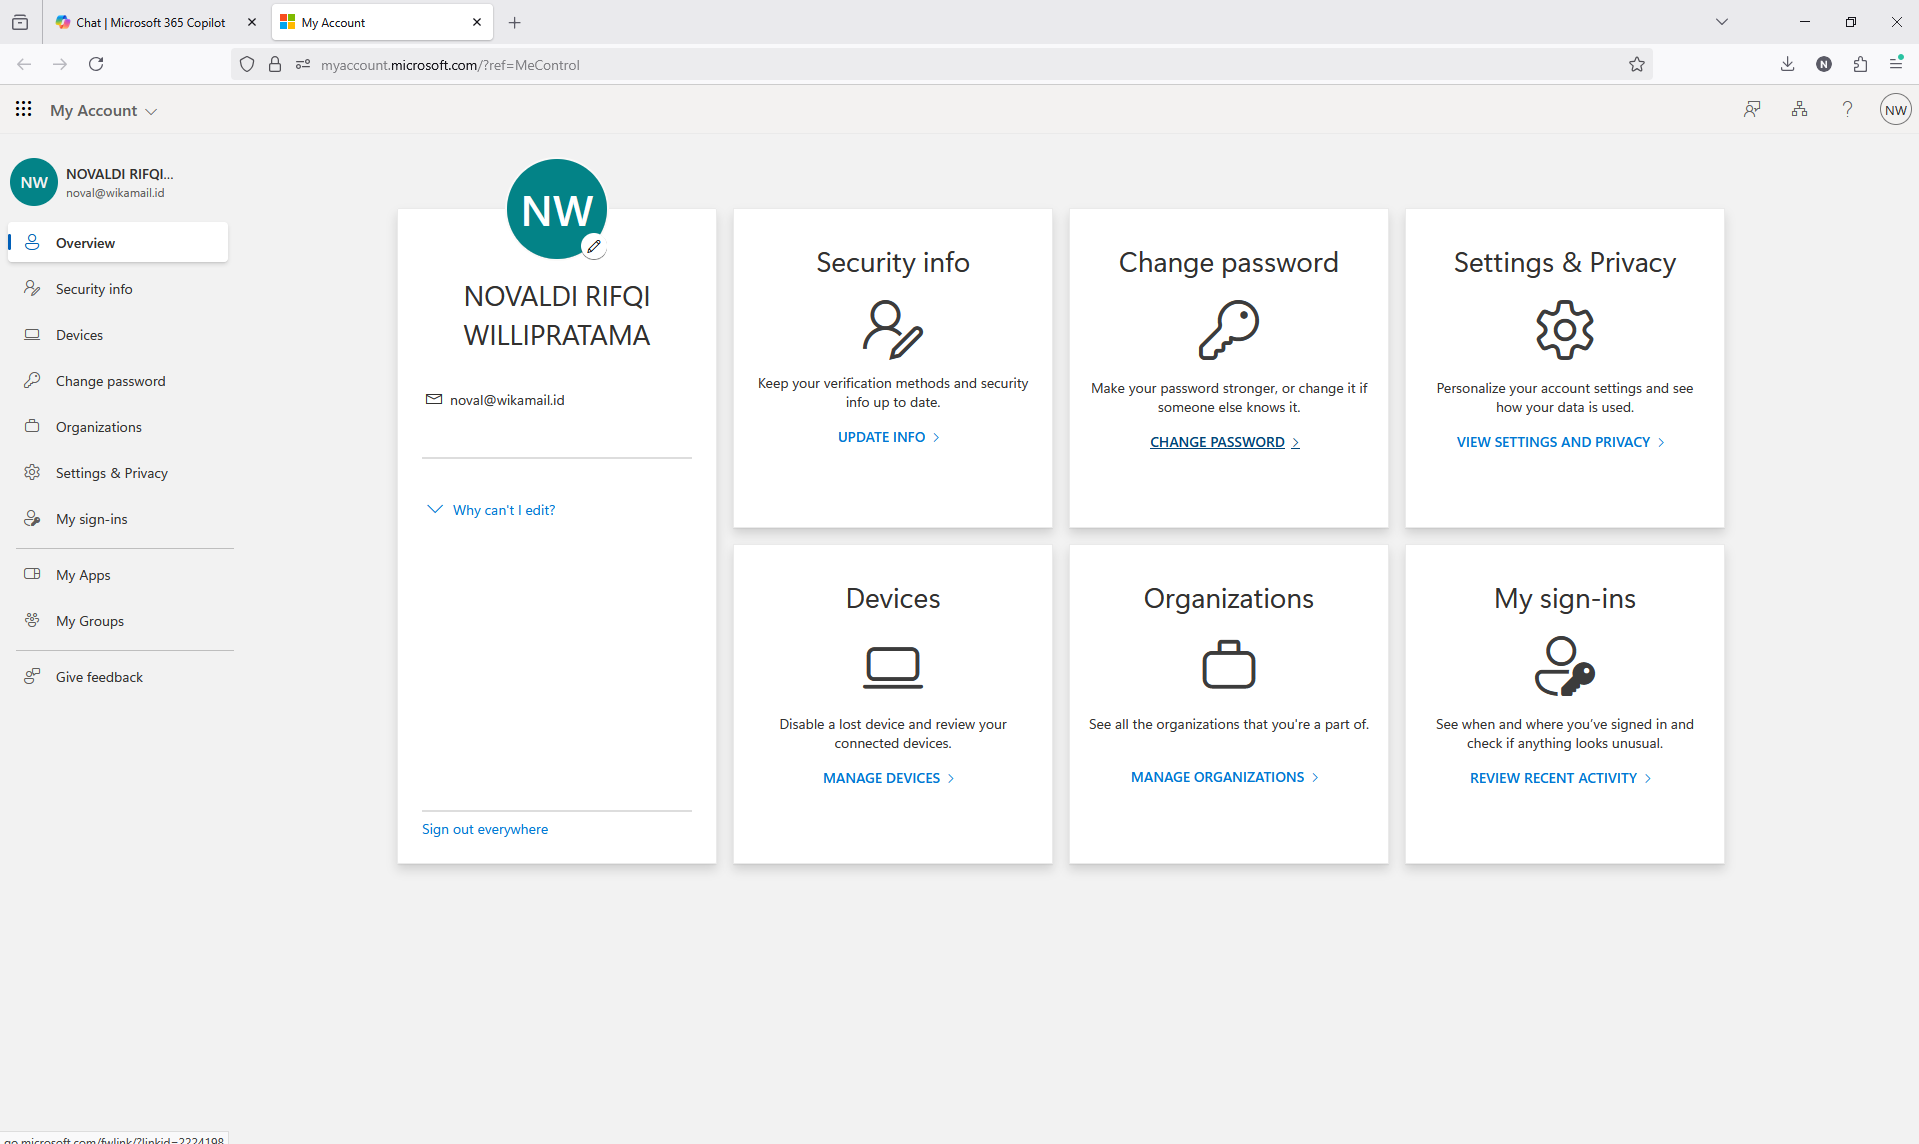Expand the "Why can't I edit?" section

pyautogui.click(x=491, y=509)
